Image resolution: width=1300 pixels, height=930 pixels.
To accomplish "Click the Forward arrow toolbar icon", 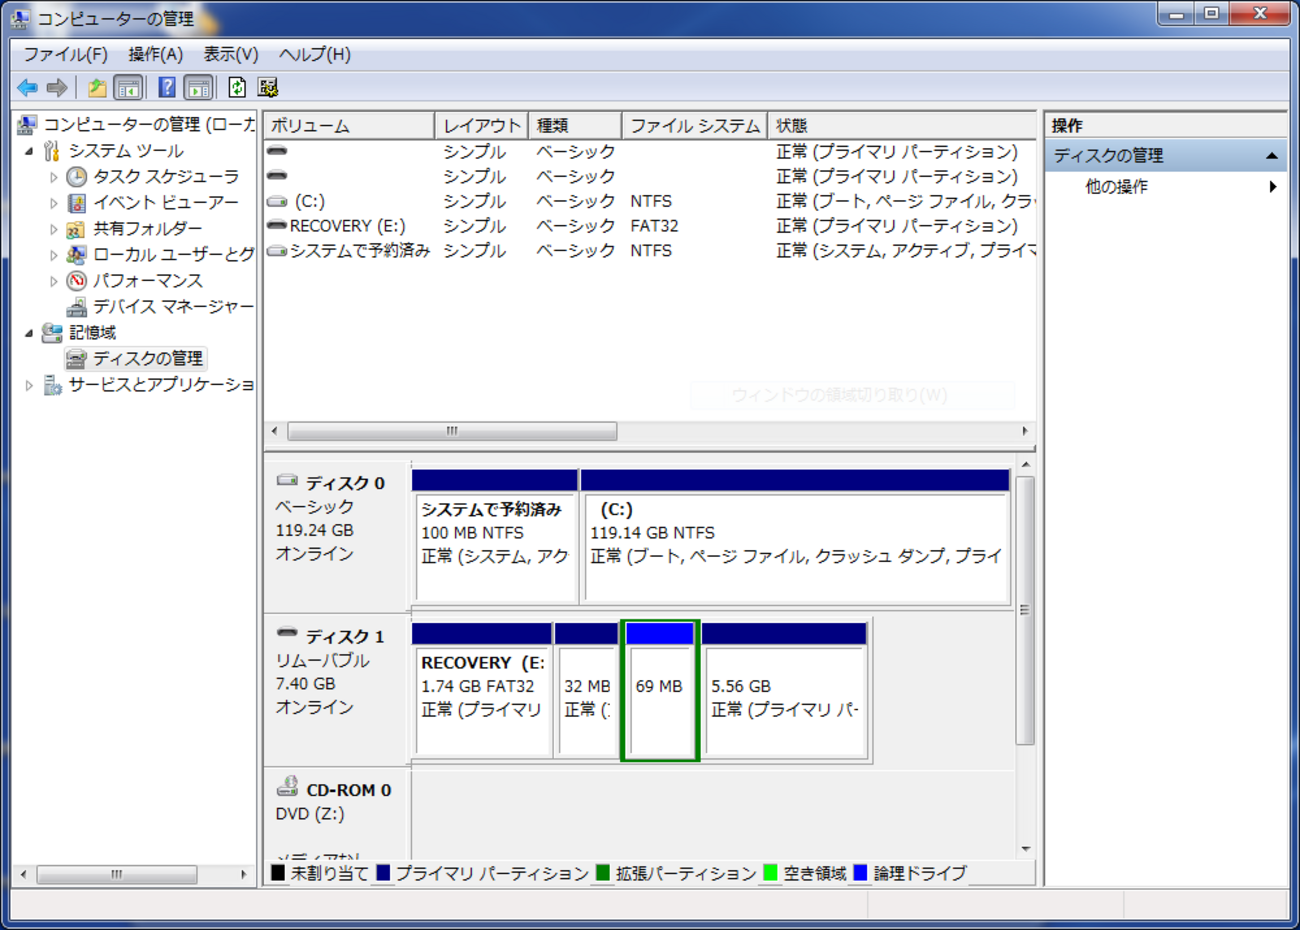I will coord(57,88).
